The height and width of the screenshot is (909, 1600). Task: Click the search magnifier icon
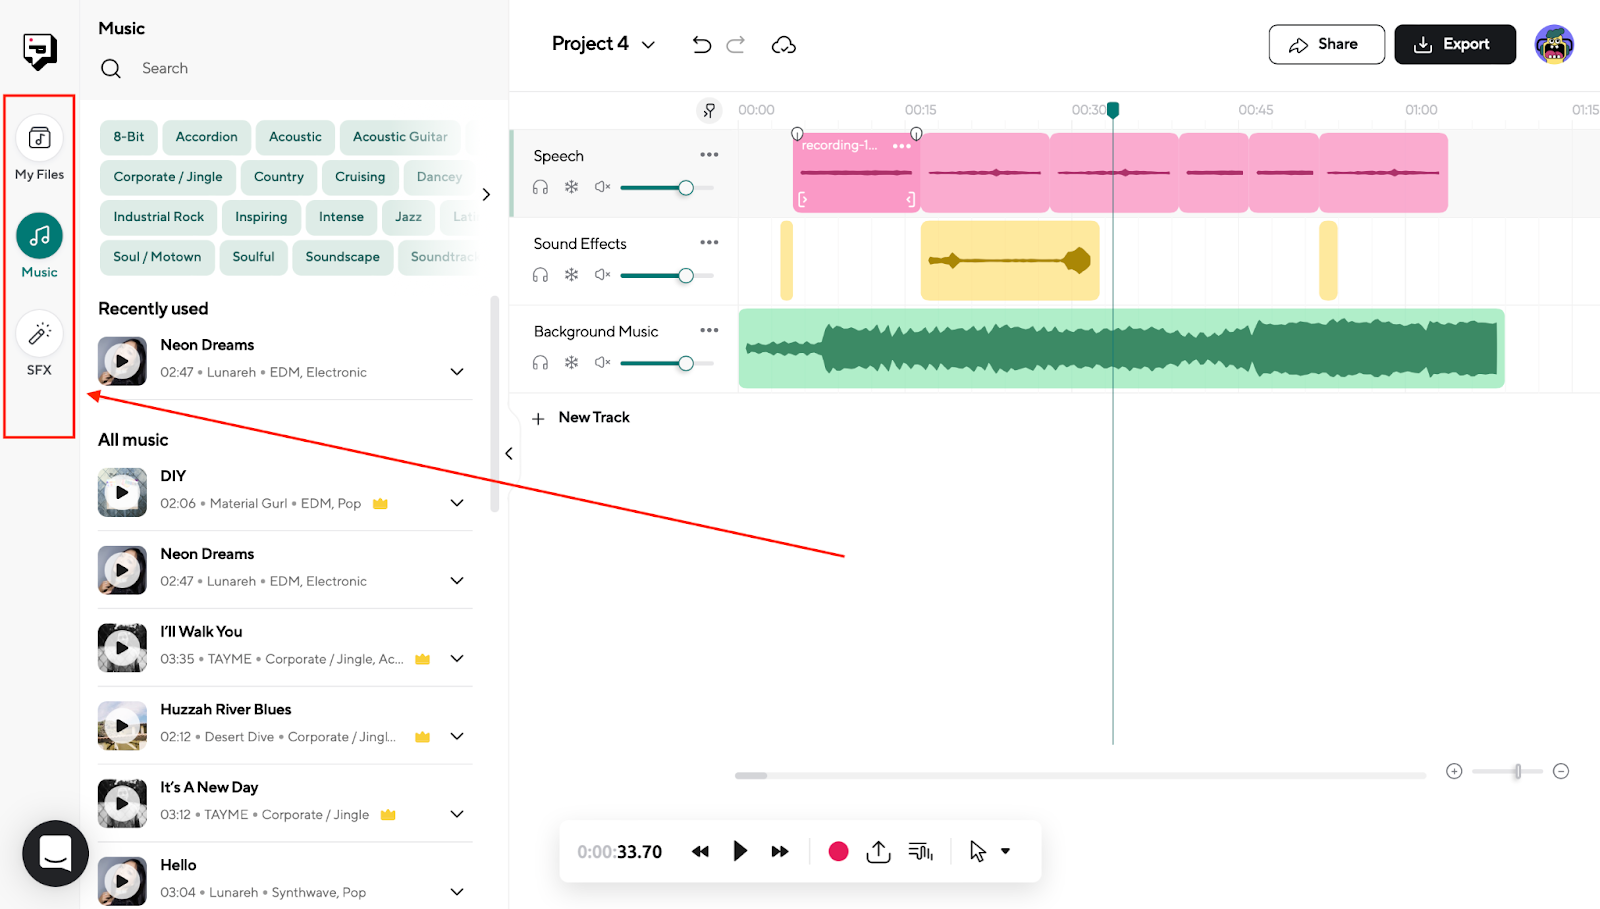pos(111,69)
